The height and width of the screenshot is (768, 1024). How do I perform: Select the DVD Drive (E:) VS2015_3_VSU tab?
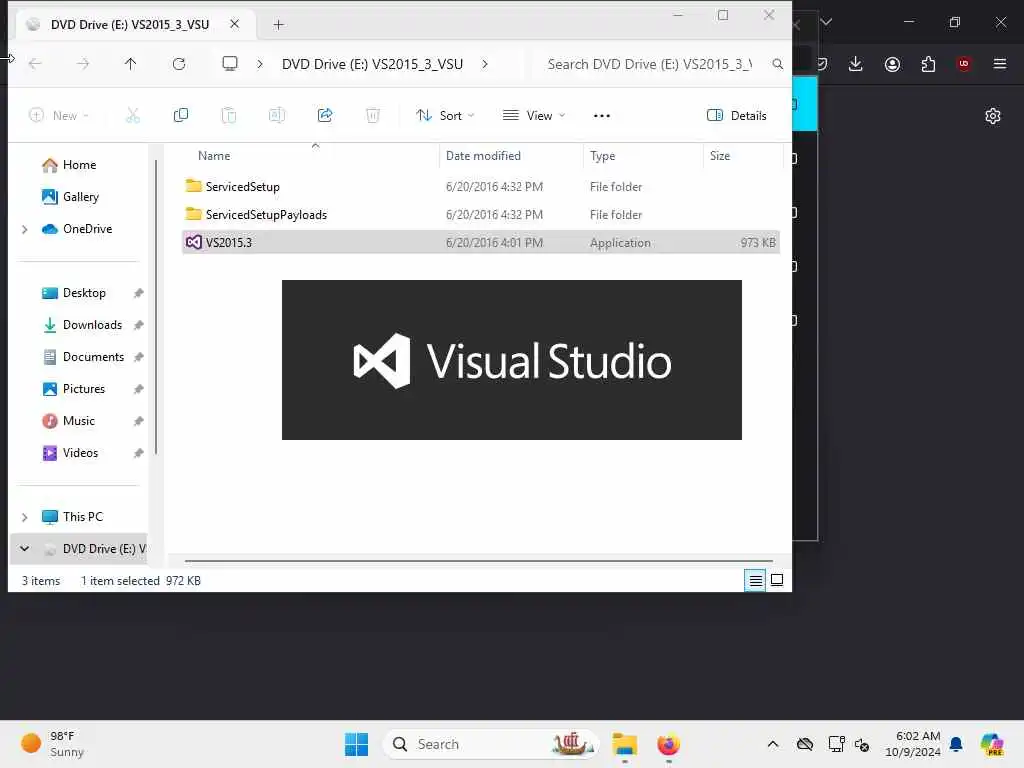(131, 25)
